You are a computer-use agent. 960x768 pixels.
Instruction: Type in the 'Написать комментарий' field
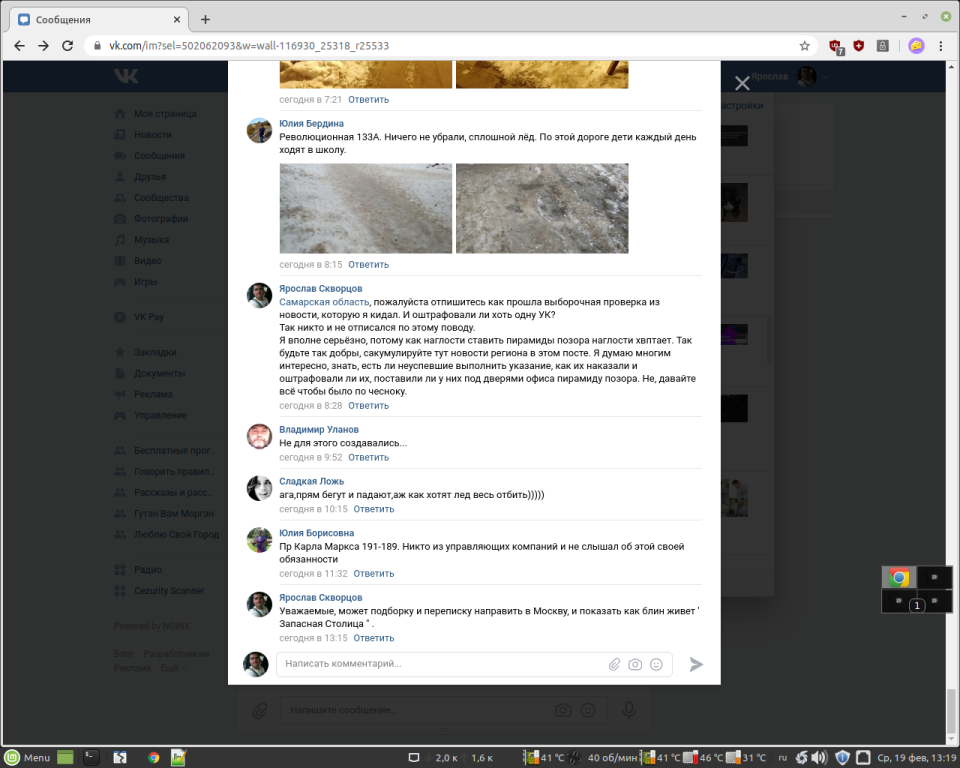click(440, 664)
